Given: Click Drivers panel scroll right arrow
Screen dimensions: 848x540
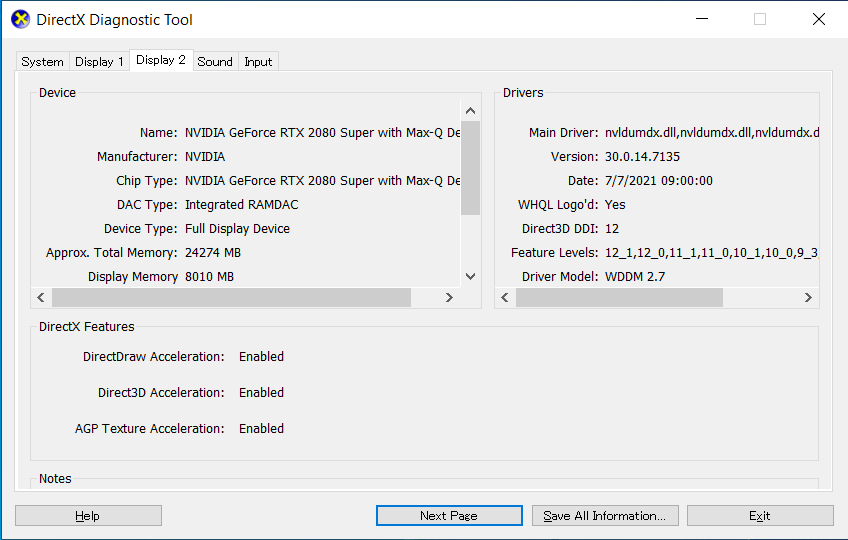Looking at the screenshot, I should pyautogui.click(x=808, y=298).
